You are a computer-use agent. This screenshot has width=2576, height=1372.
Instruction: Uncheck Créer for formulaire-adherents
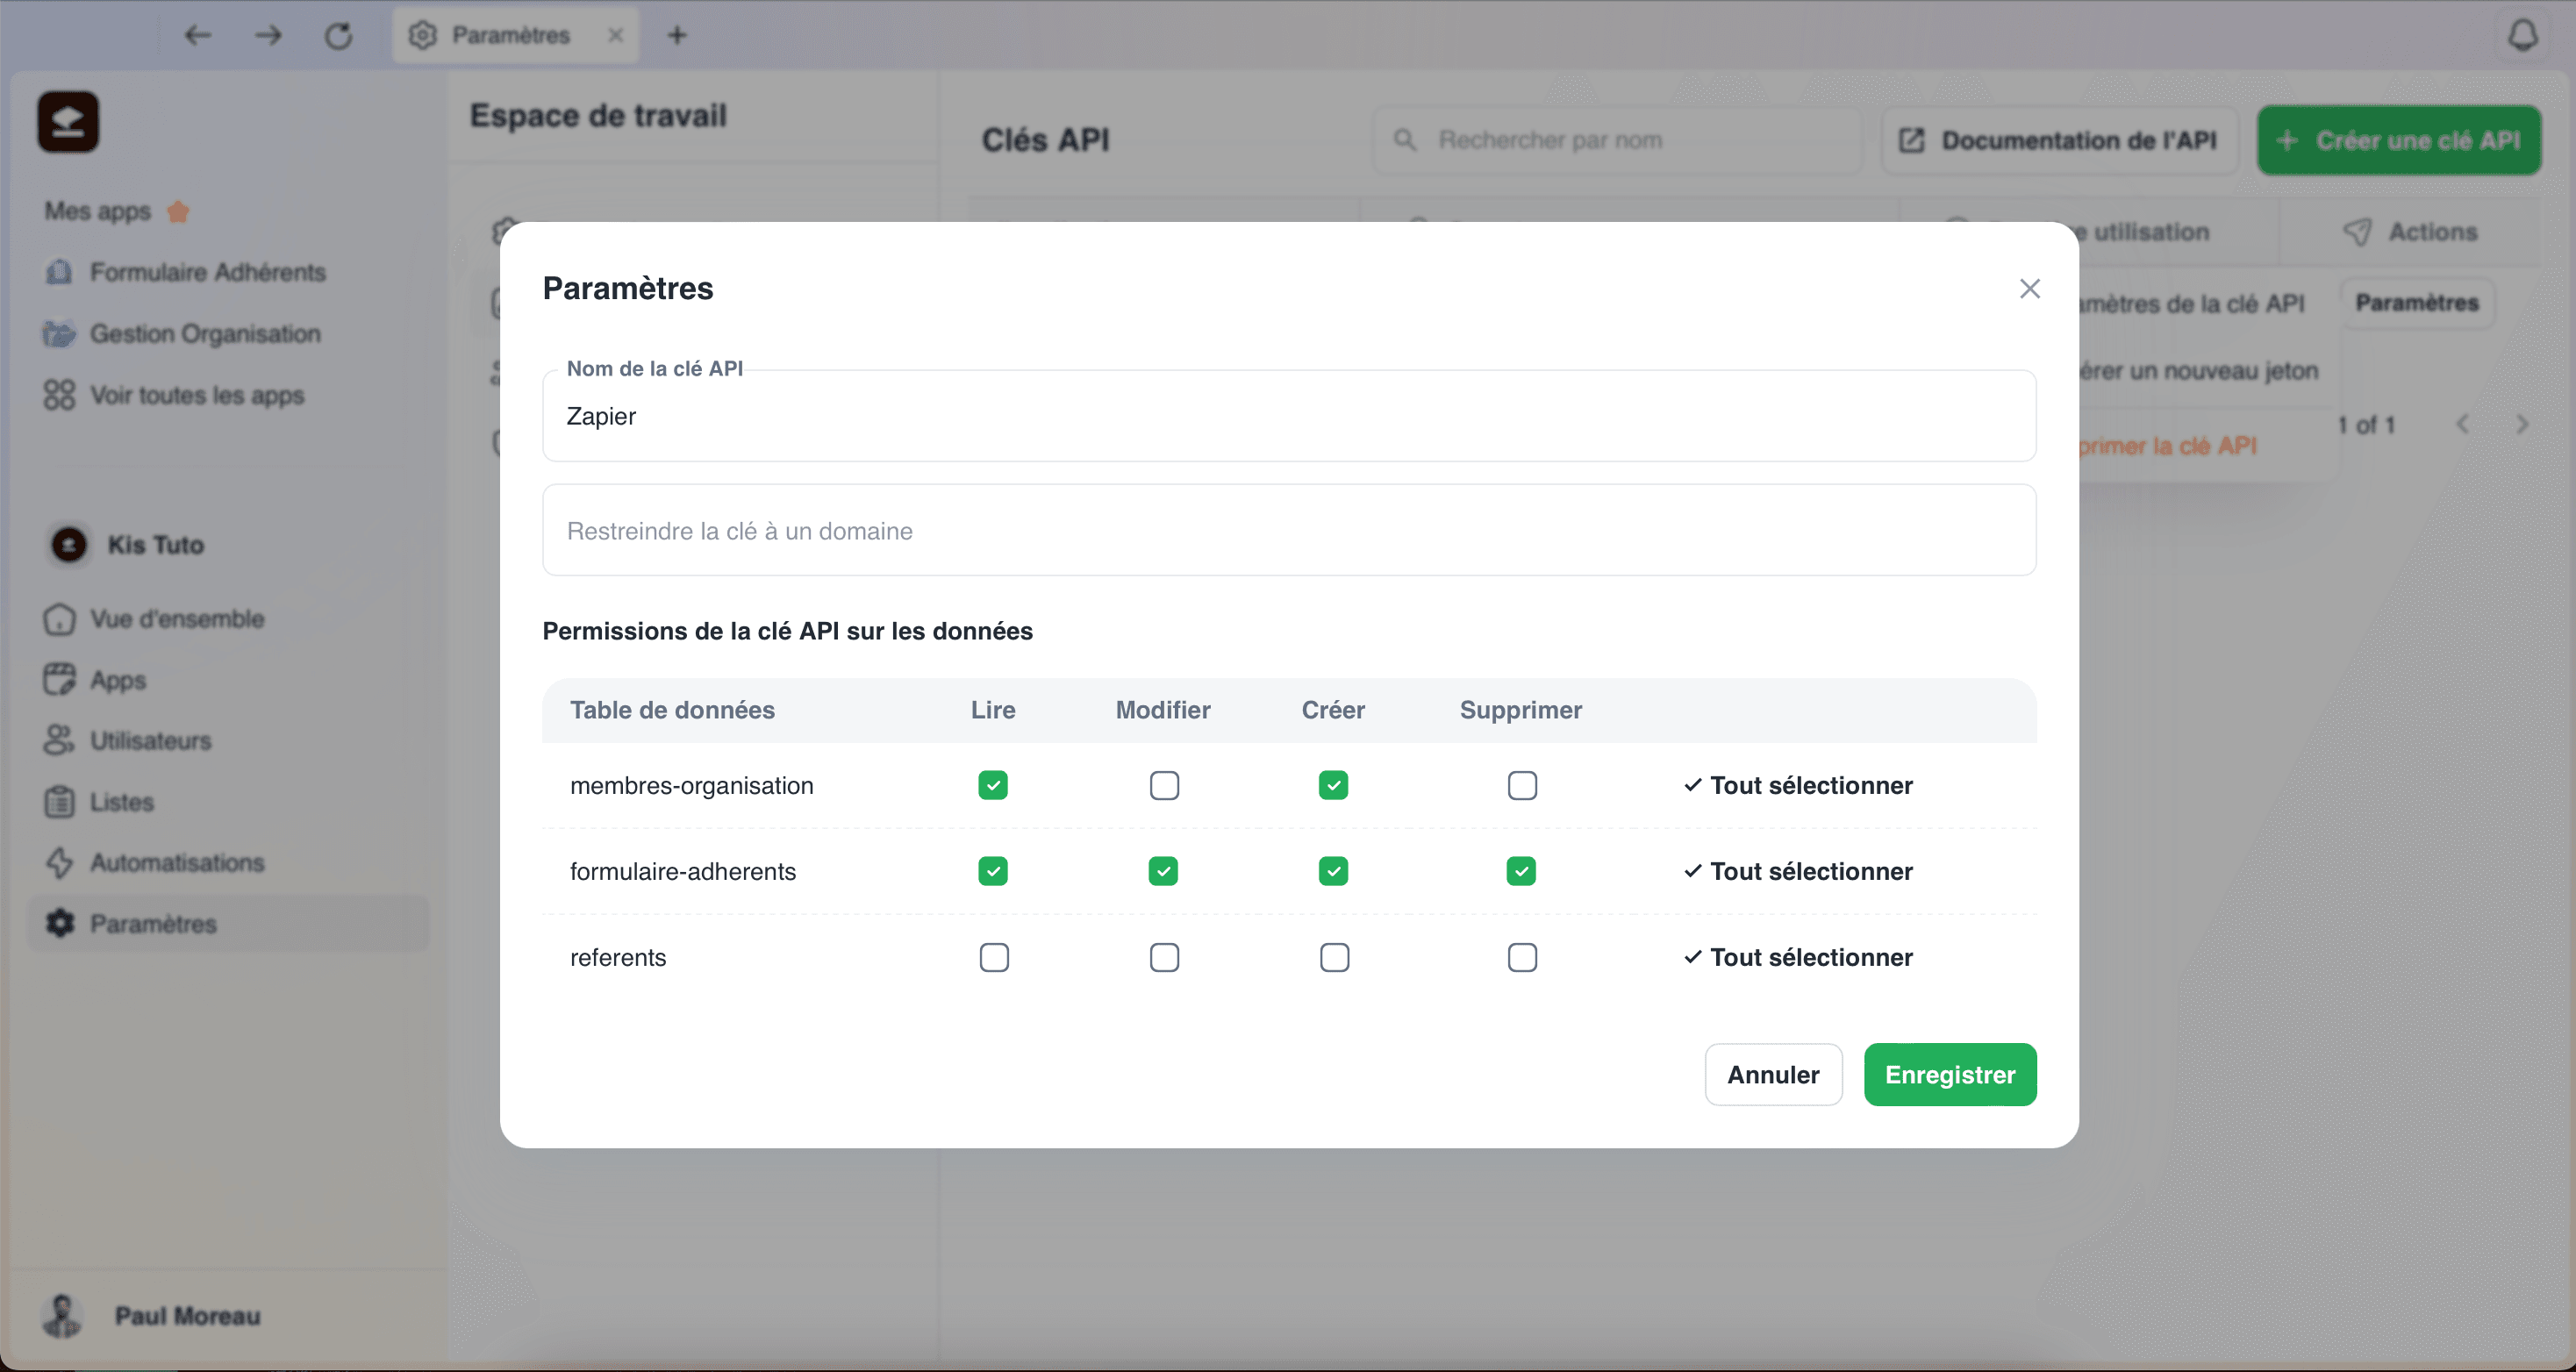[x=1333, y=871]
